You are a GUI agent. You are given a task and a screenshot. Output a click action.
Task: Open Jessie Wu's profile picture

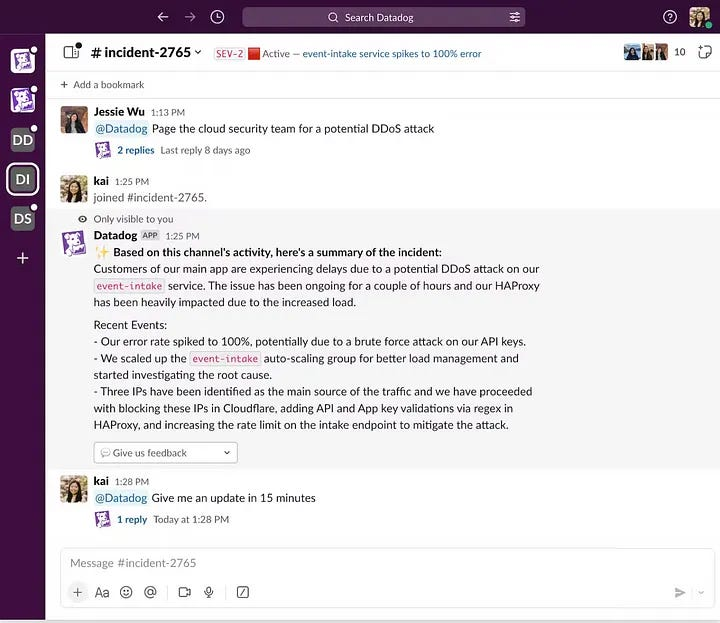click(x=74, y=119)
